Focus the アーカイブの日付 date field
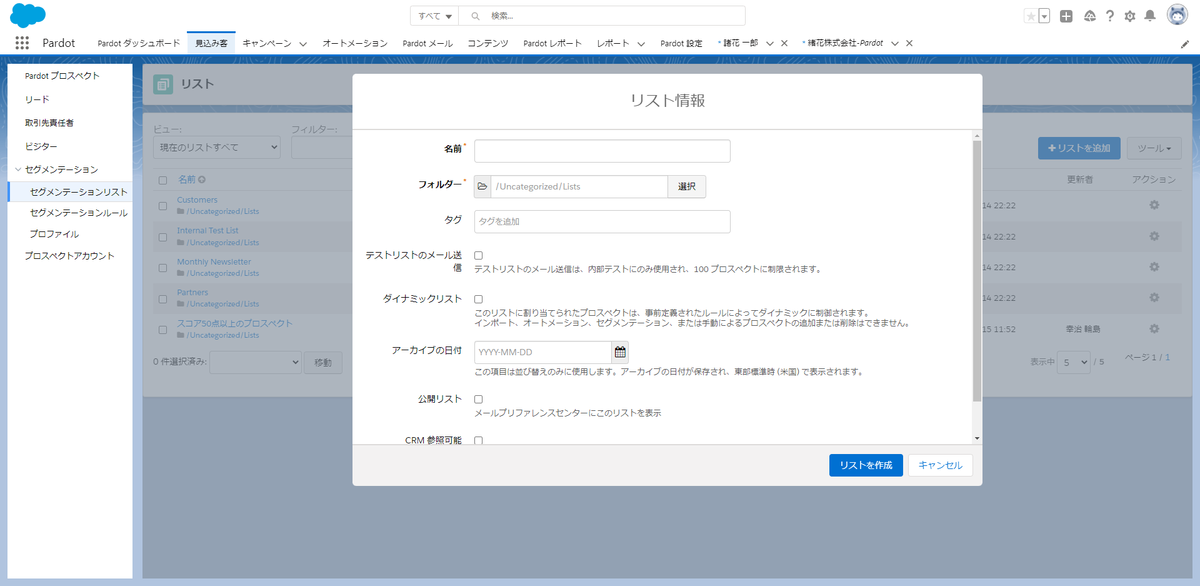 [x=543, y=352]
